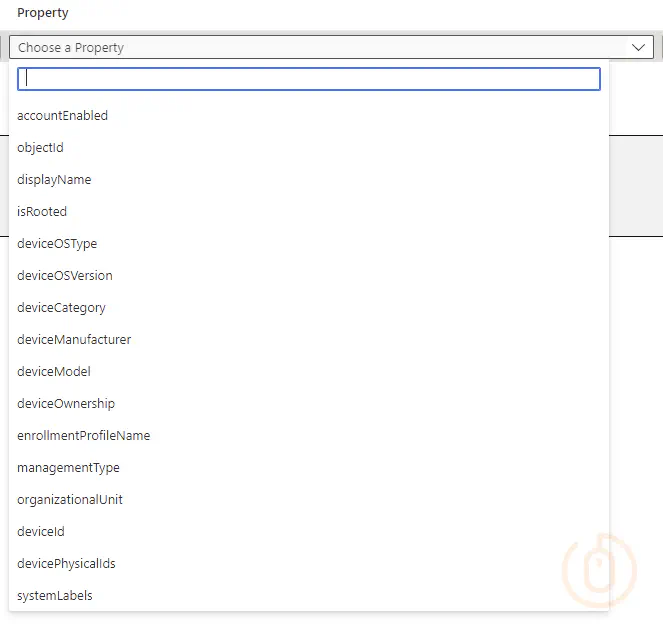Pick the deviceCategory entry
The height and width of the screenshot is (634, 663).
click(x=61, y=308)
